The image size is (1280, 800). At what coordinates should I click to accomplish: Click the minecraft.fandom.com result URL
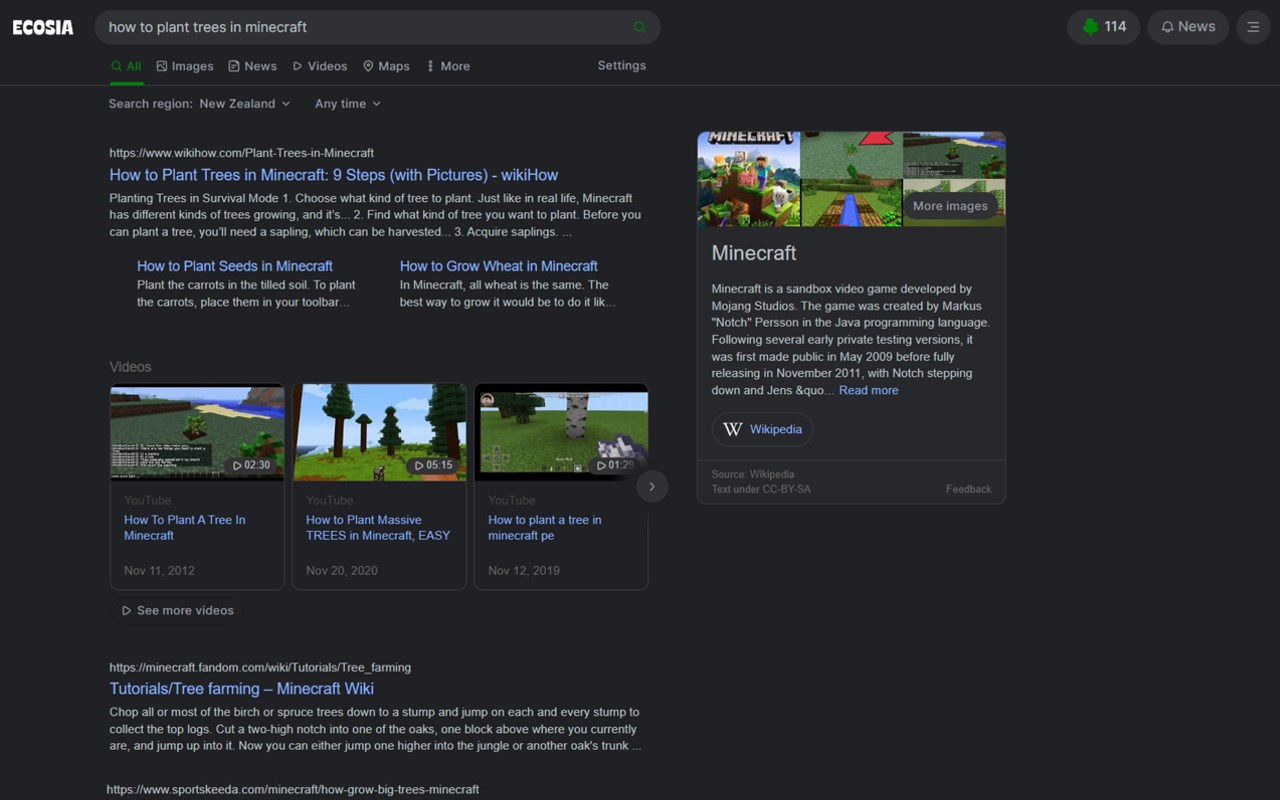pos(260,667)
